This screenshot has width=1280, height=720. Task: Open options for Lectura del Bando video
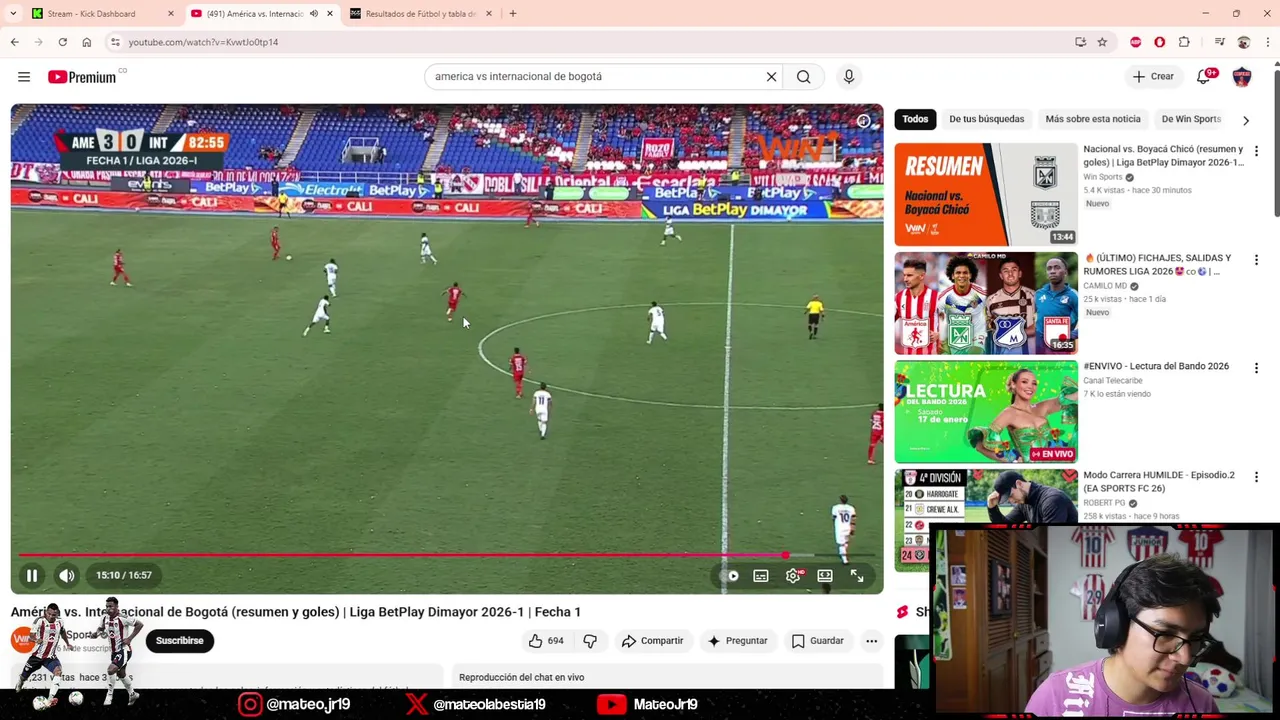(x=1256, y=368)
